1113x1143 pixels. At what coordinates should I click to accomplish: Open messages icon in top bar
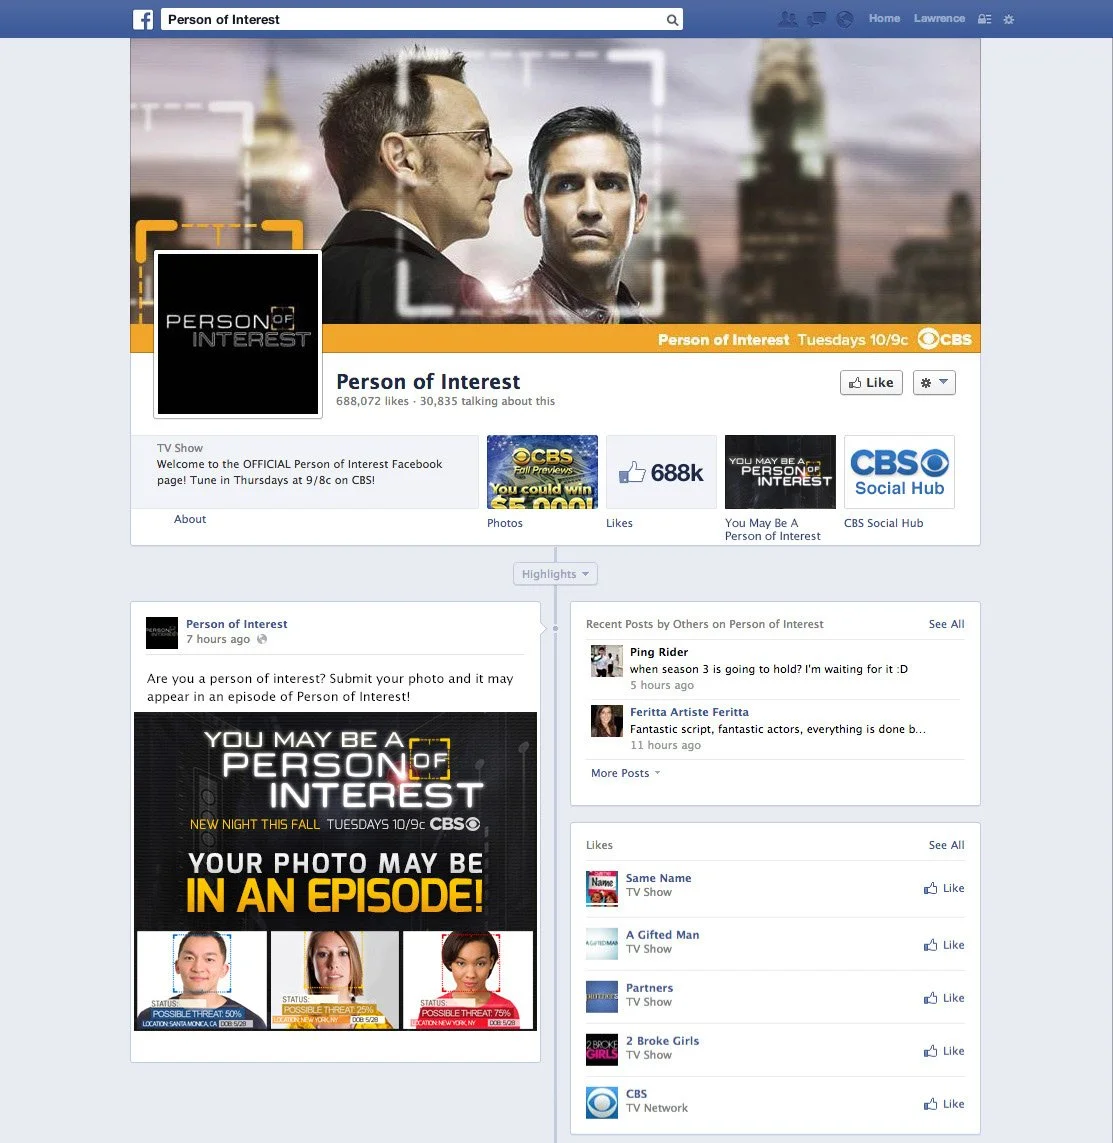816,19
